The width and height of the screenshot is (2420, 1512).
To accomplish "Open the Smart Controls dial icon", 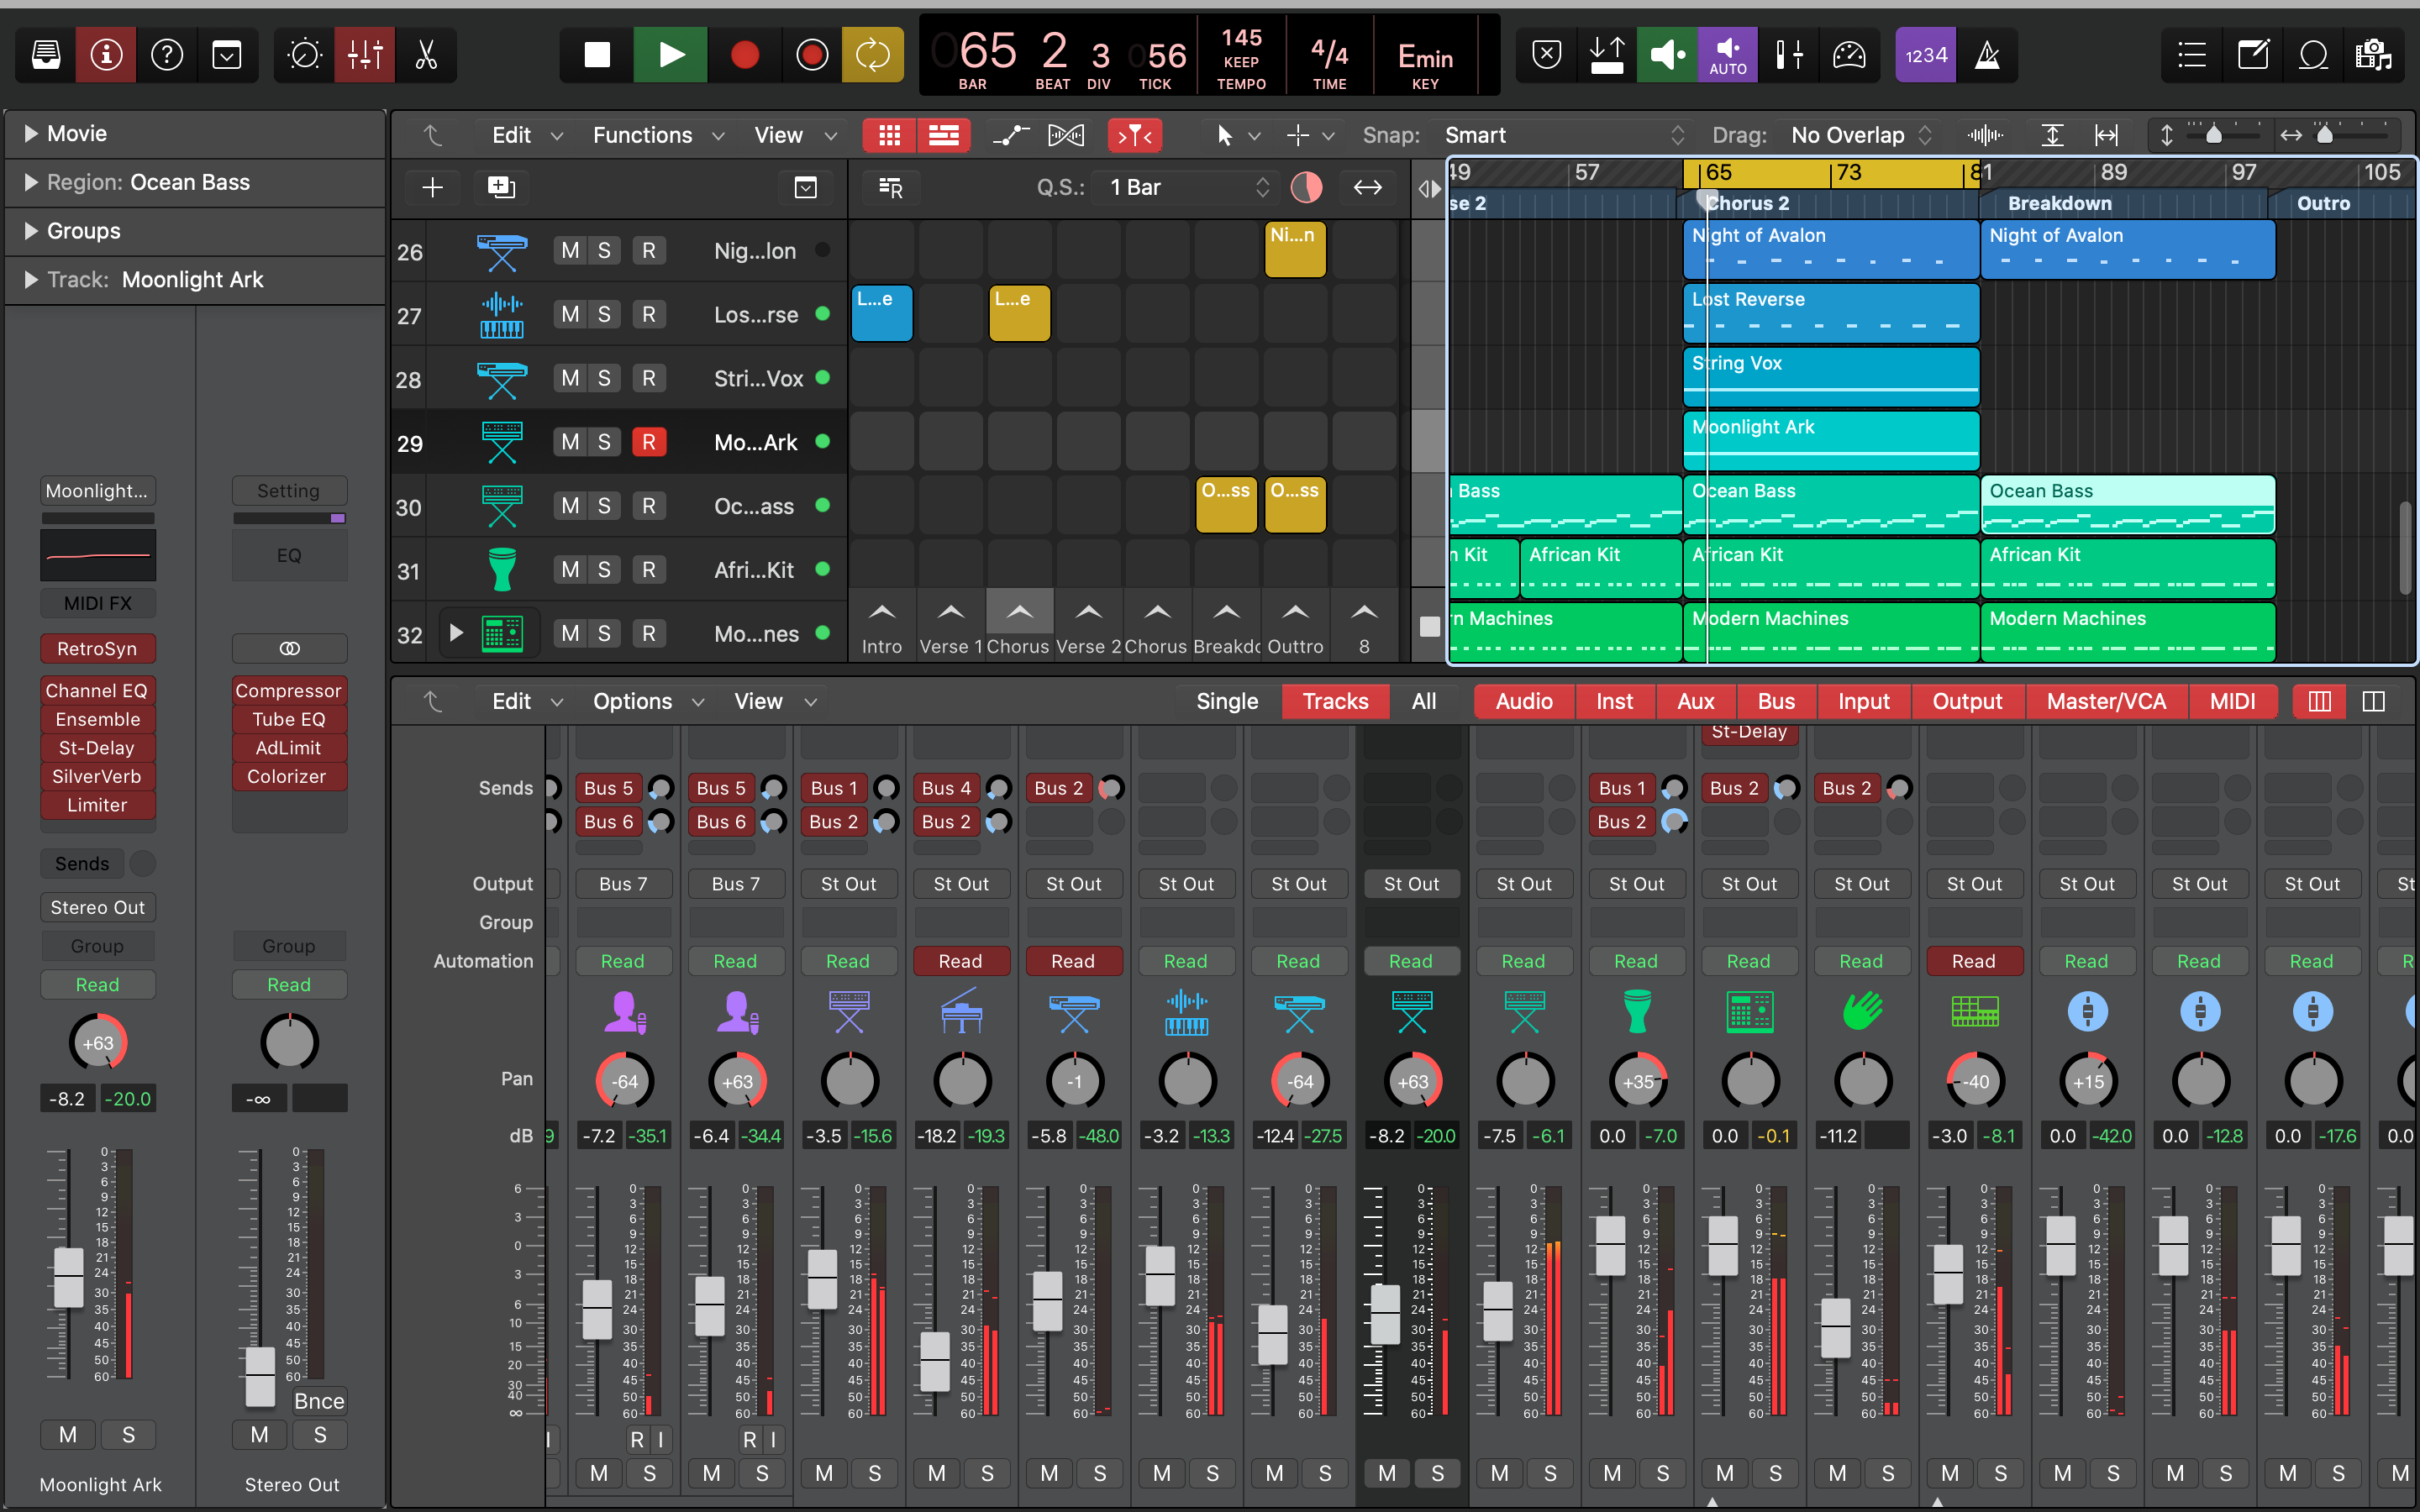I will pos(305,55).
